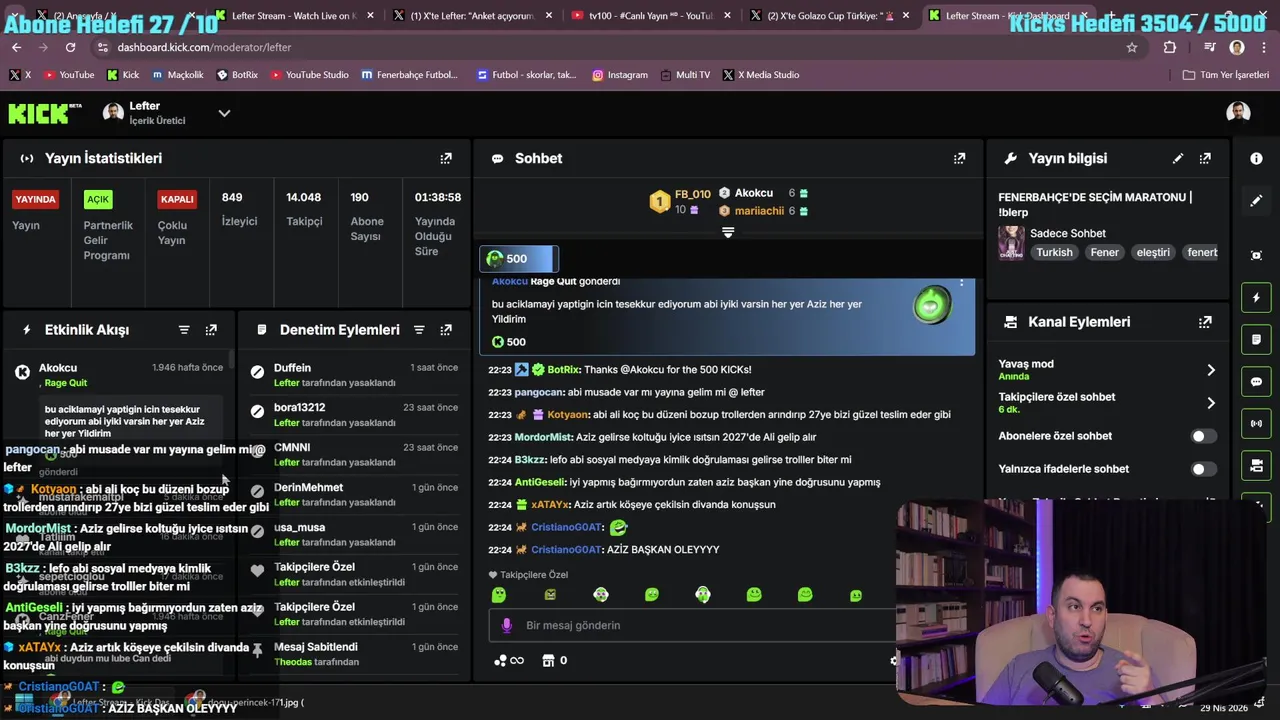Open the Tüm Yer İşaretleri bookmarks folder
This screenshot has height=720, width=1280.
pyautogui.click(x=1225, y=75)
